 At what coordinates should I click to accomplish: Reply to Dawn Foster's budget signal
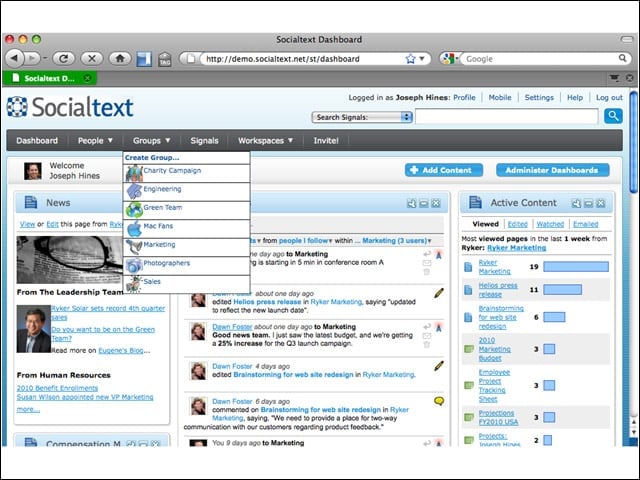(427, 327)
